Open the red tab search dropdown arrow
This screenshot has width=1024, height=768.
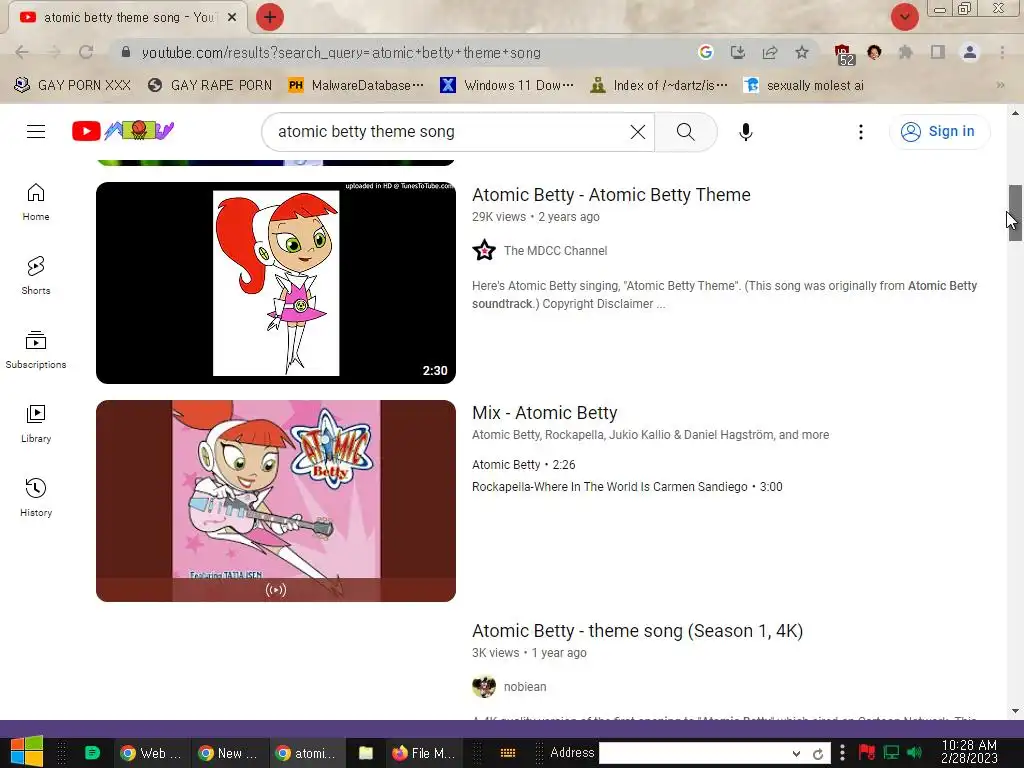(x=904, y=16)
